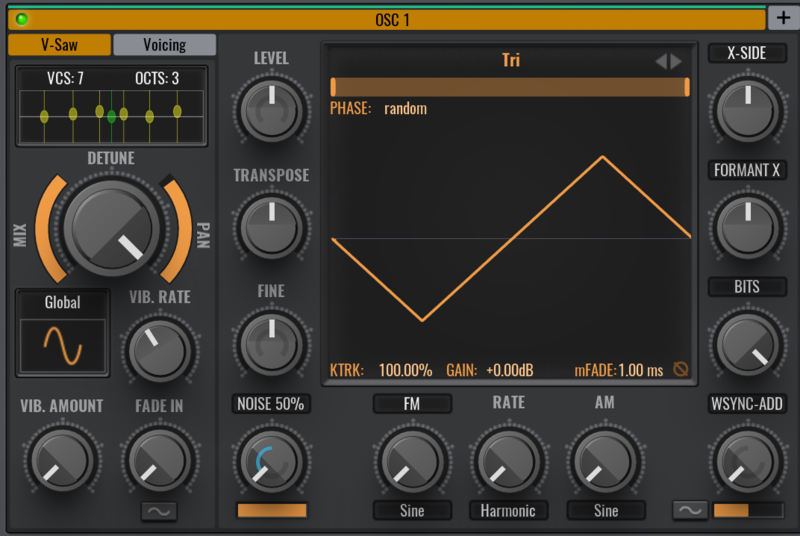800x536 pixels.
Task: Select previous waveform with left arrow
Action: [661, 62]
